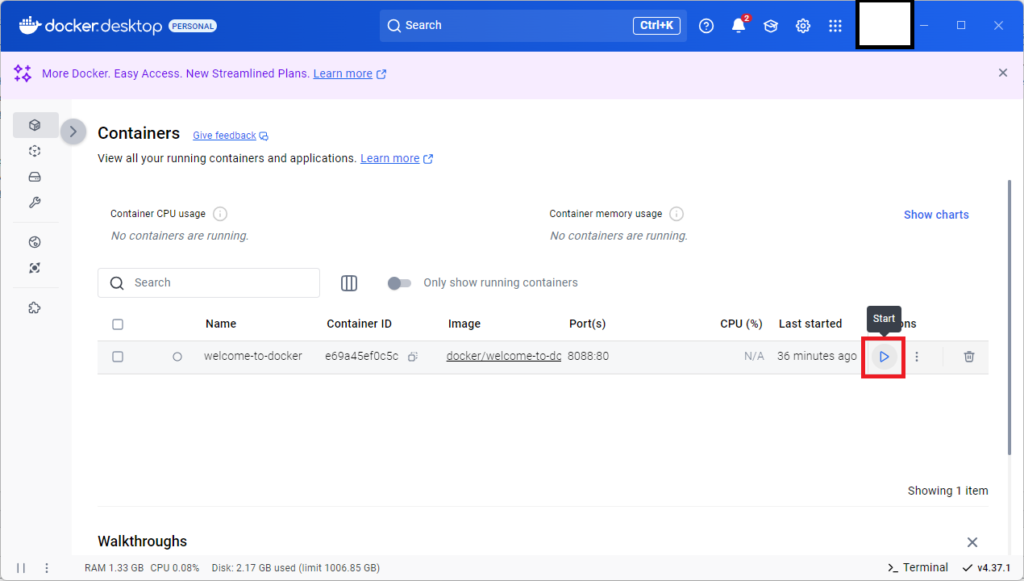Open the Terminal from status bar
Screen dimensions: 1024x581
click(918, 568)
